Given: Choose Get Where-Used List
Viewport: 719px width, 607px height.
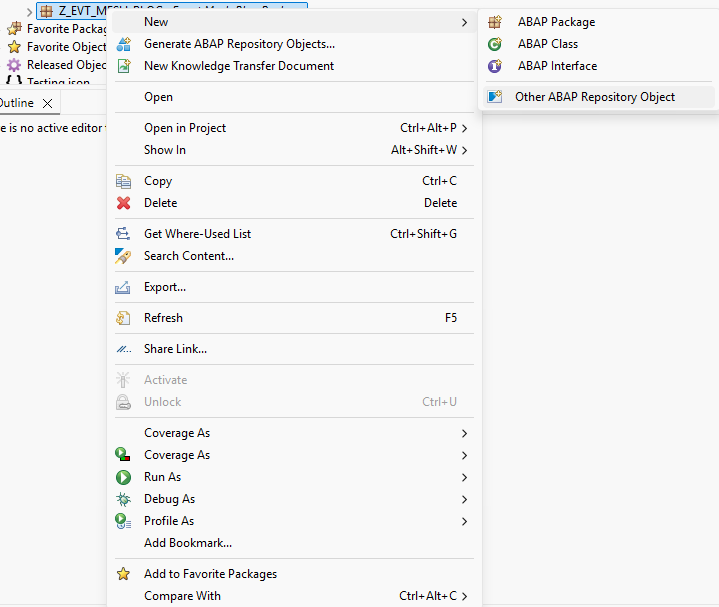Looking at the screenshot, I should [197, 234].
